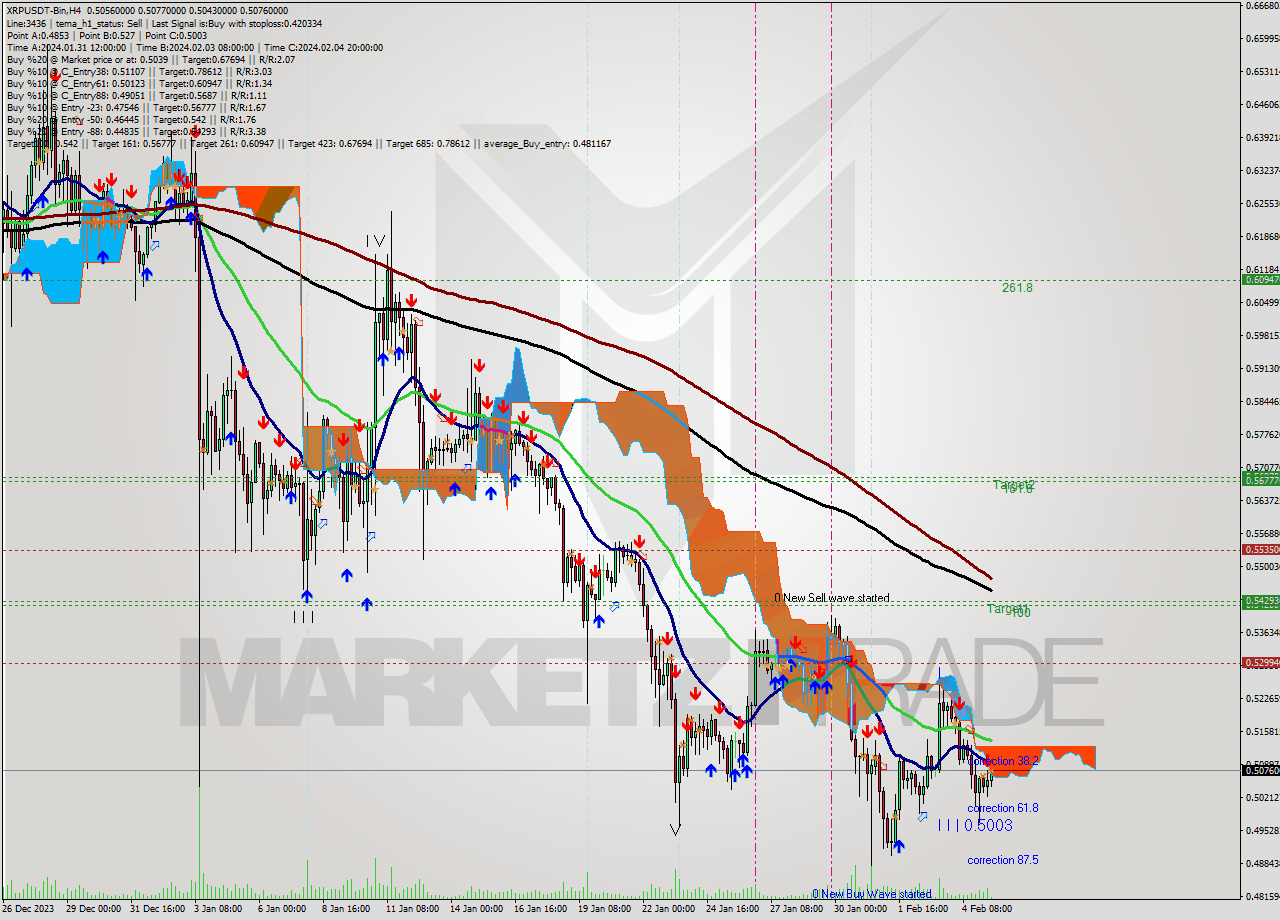The image size is (1280, 920).
Task: Click the green '261.8' fib label
Action: point(1017,287)
